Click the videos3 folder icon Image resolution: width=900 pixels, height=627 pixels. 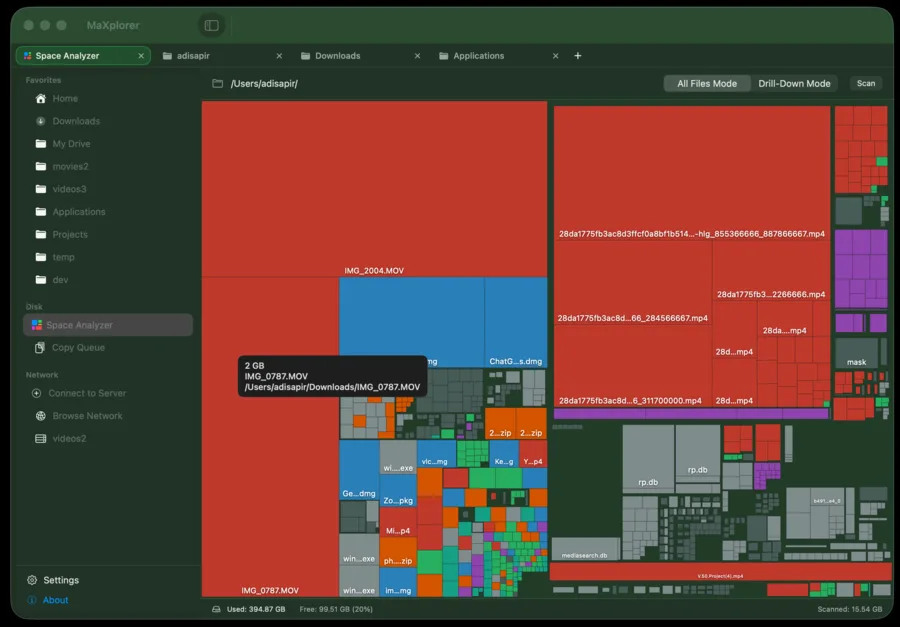tap(41, 189)
